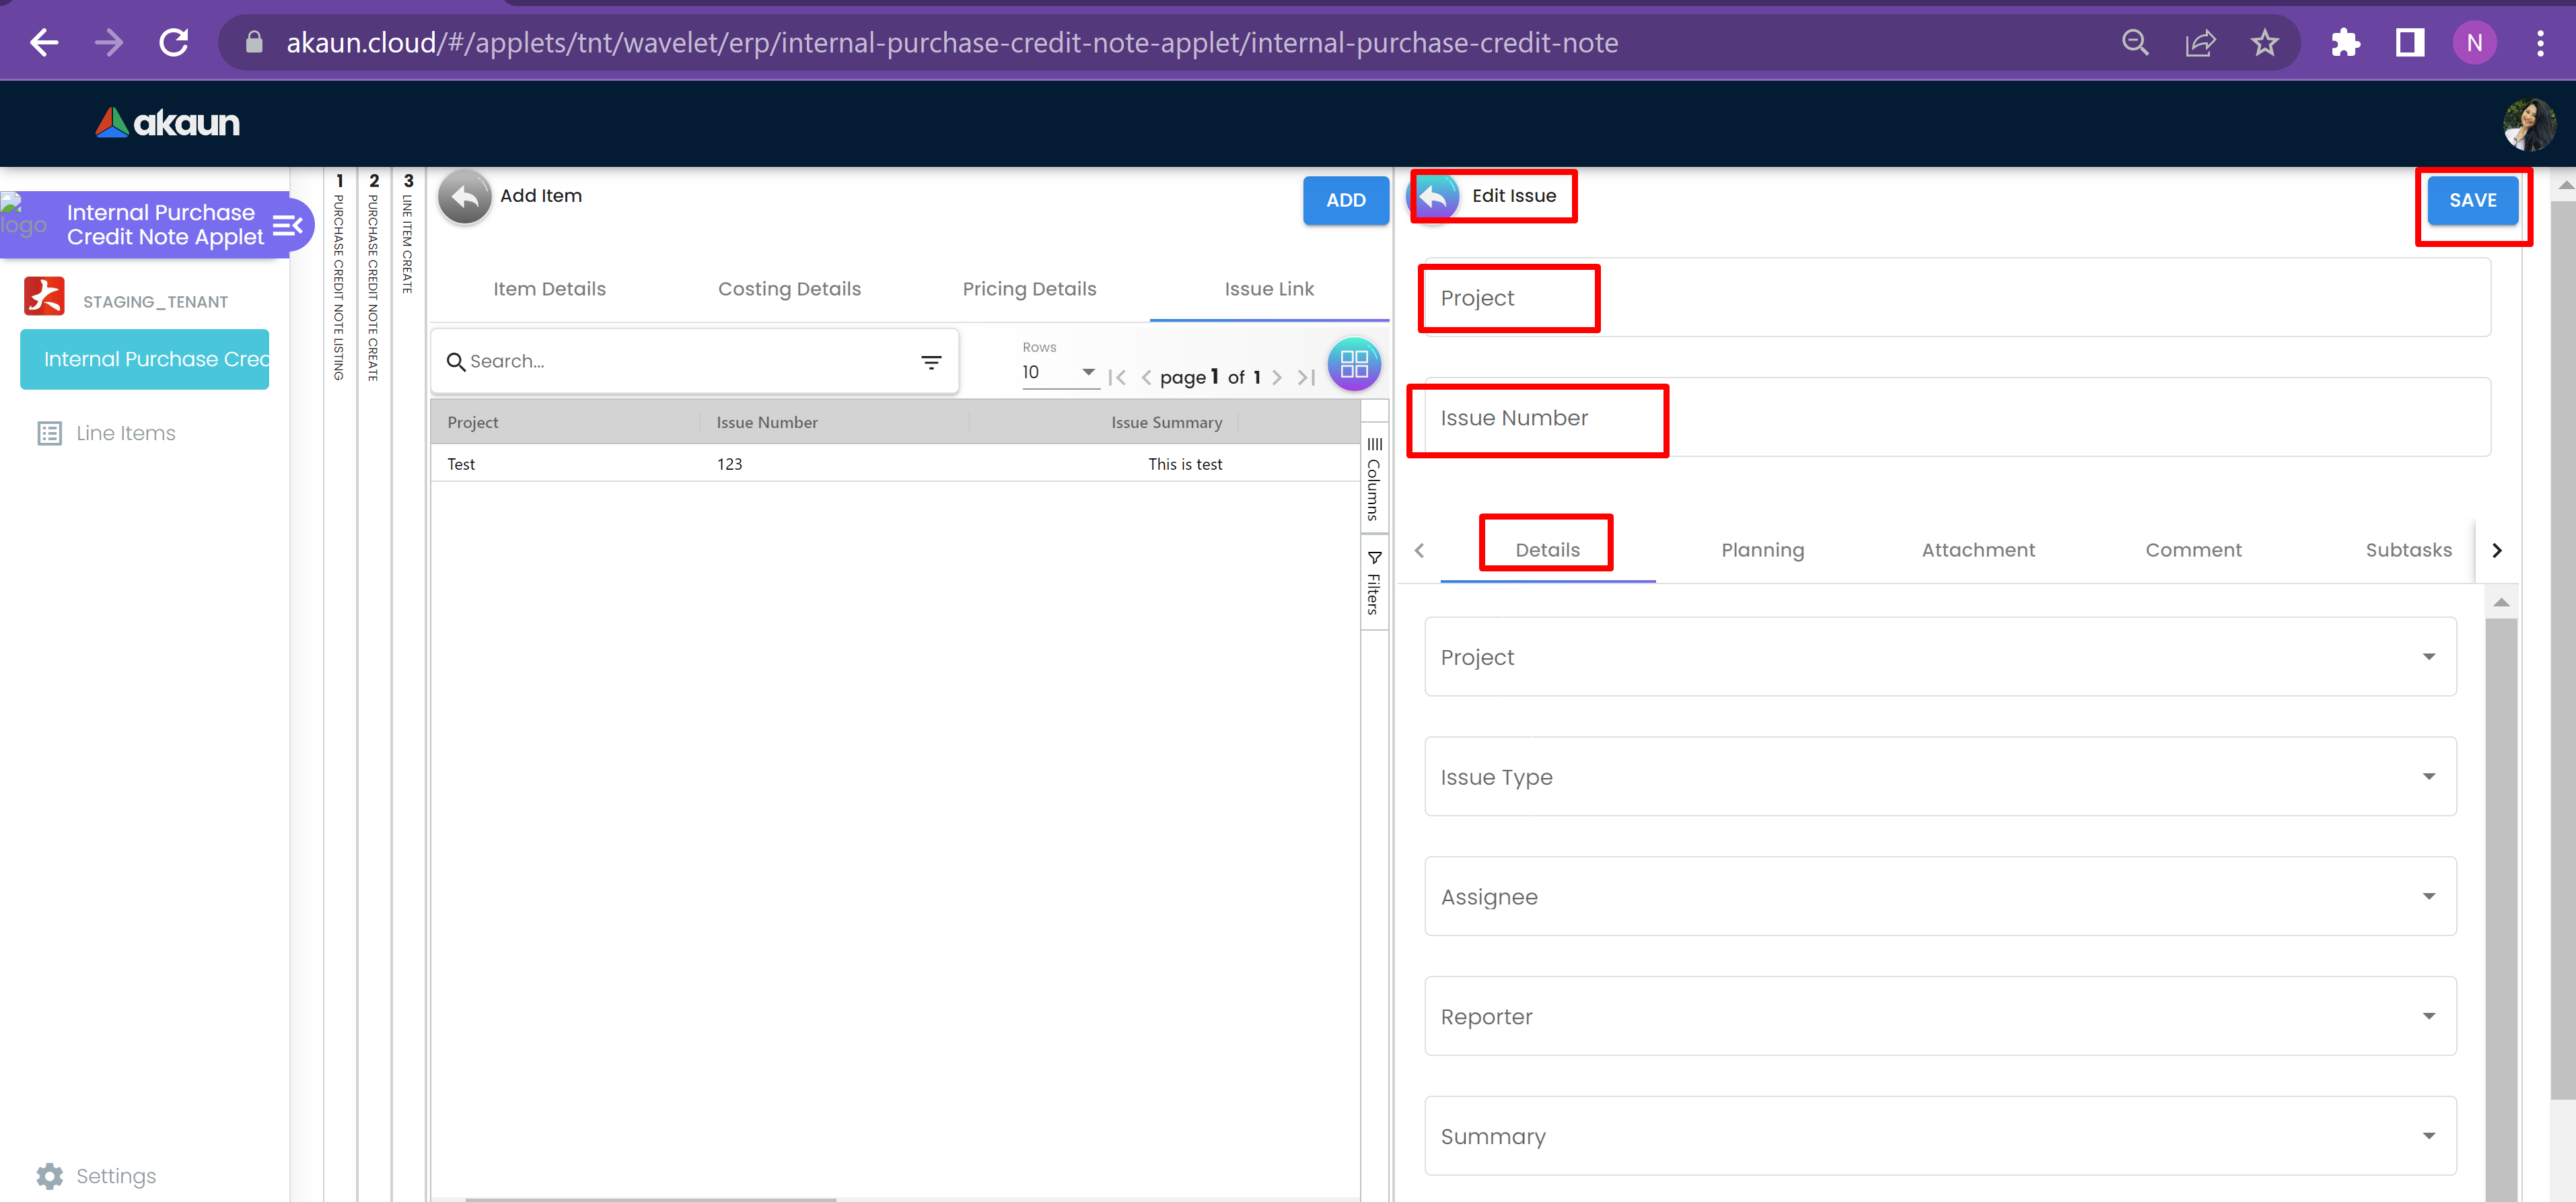Screen dimensions: 2576x1202
Task: Open the Rows per page dropdown
Action: coord(1059,372)
